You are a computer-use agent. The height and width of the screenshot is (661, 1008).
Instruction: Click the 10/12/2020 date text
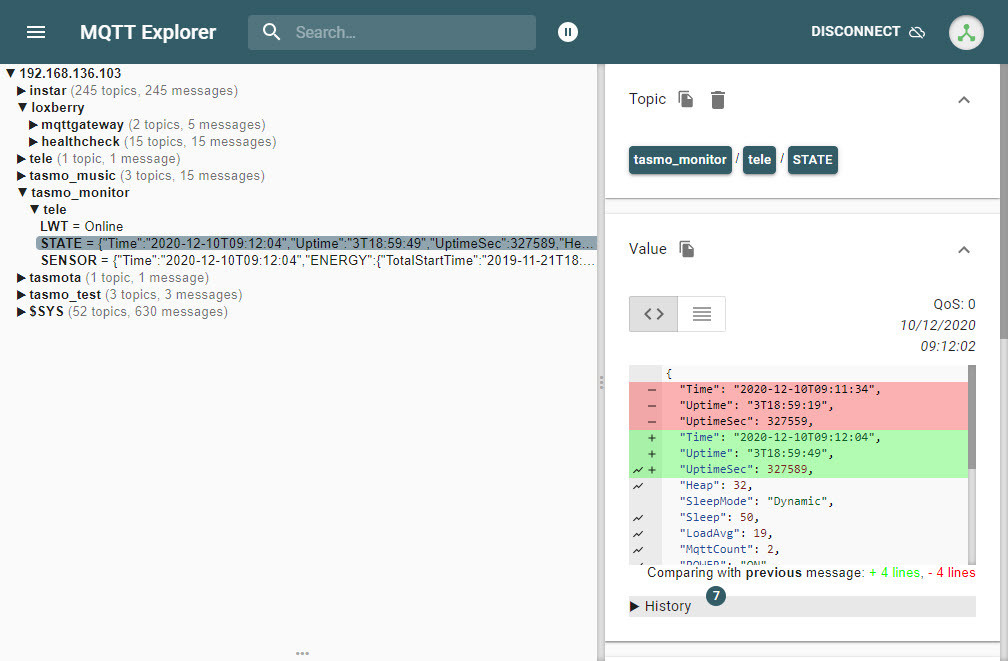tap(937, 325)
